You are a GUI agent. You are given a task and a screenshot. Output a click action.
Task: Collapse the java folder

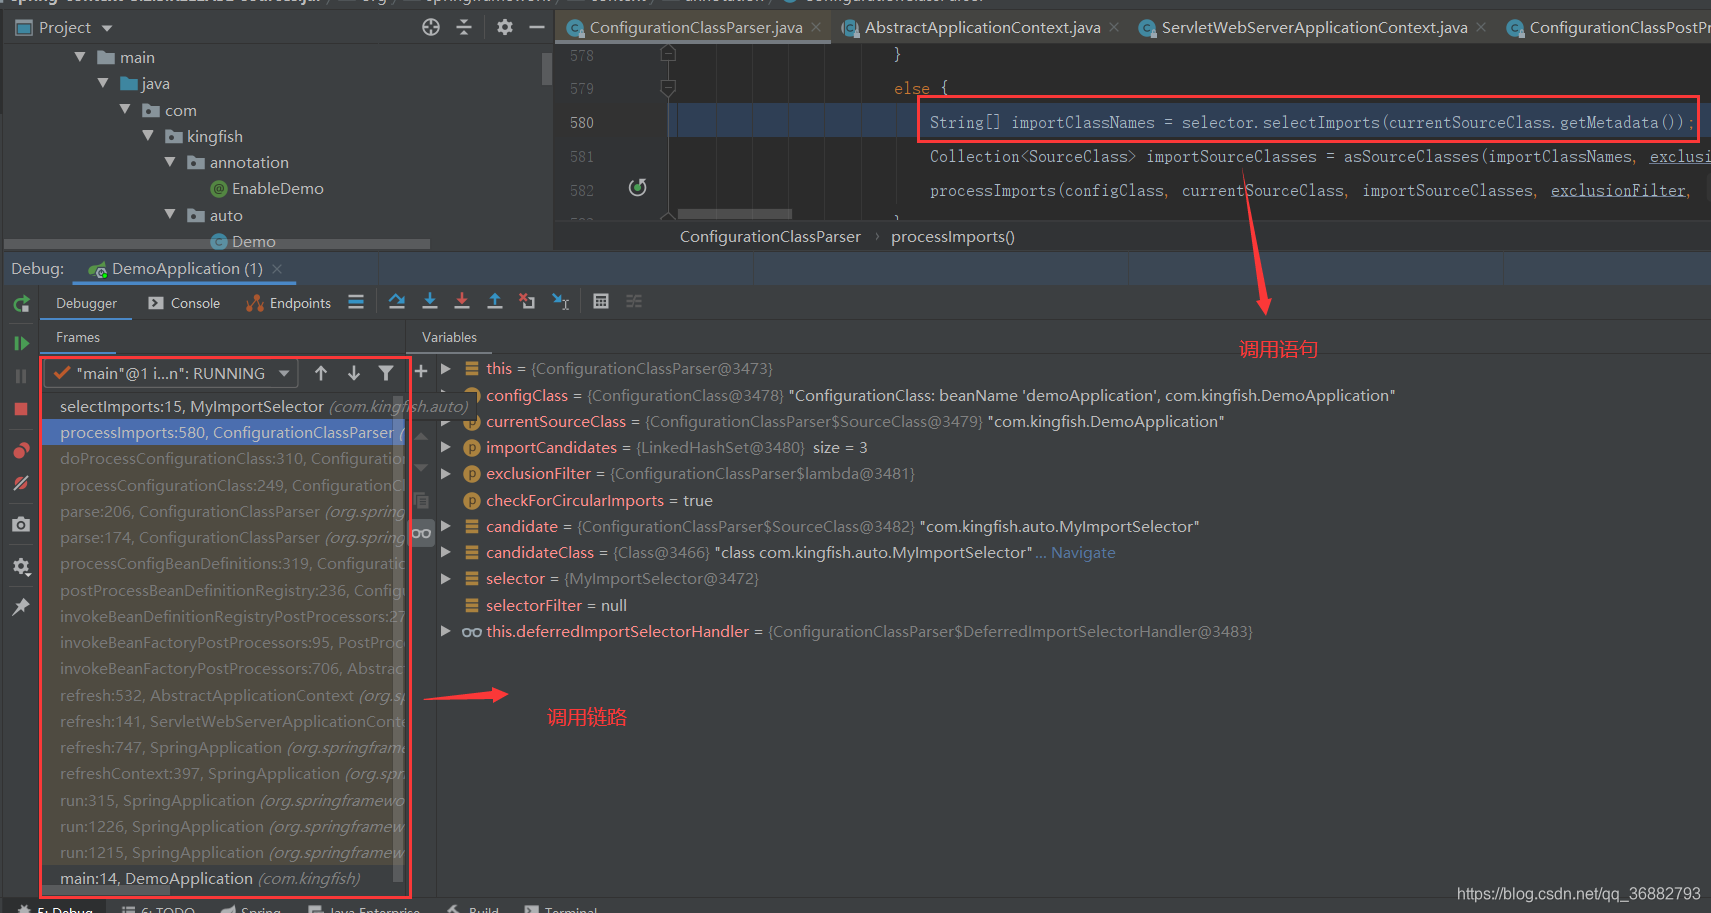103,83
